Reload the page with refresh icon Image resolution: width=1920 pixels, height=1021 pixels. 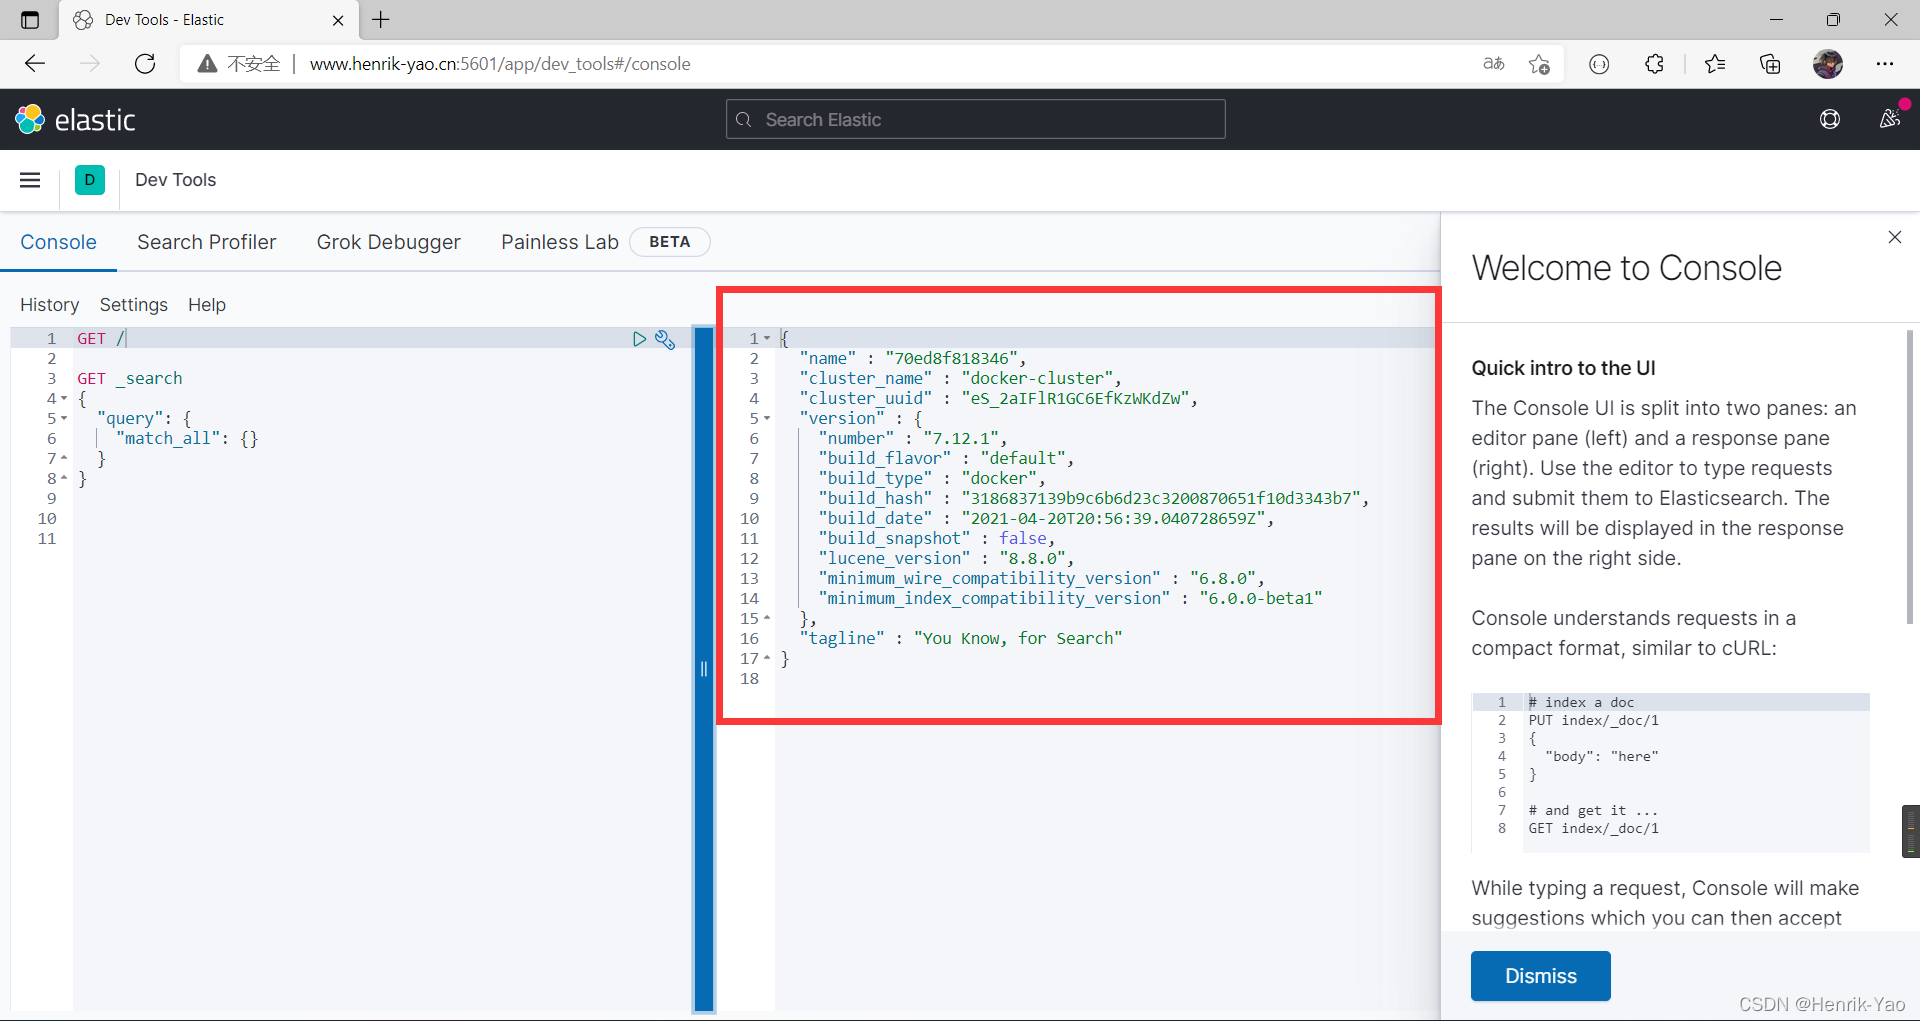pyautogui.click(x=145, y=64)
